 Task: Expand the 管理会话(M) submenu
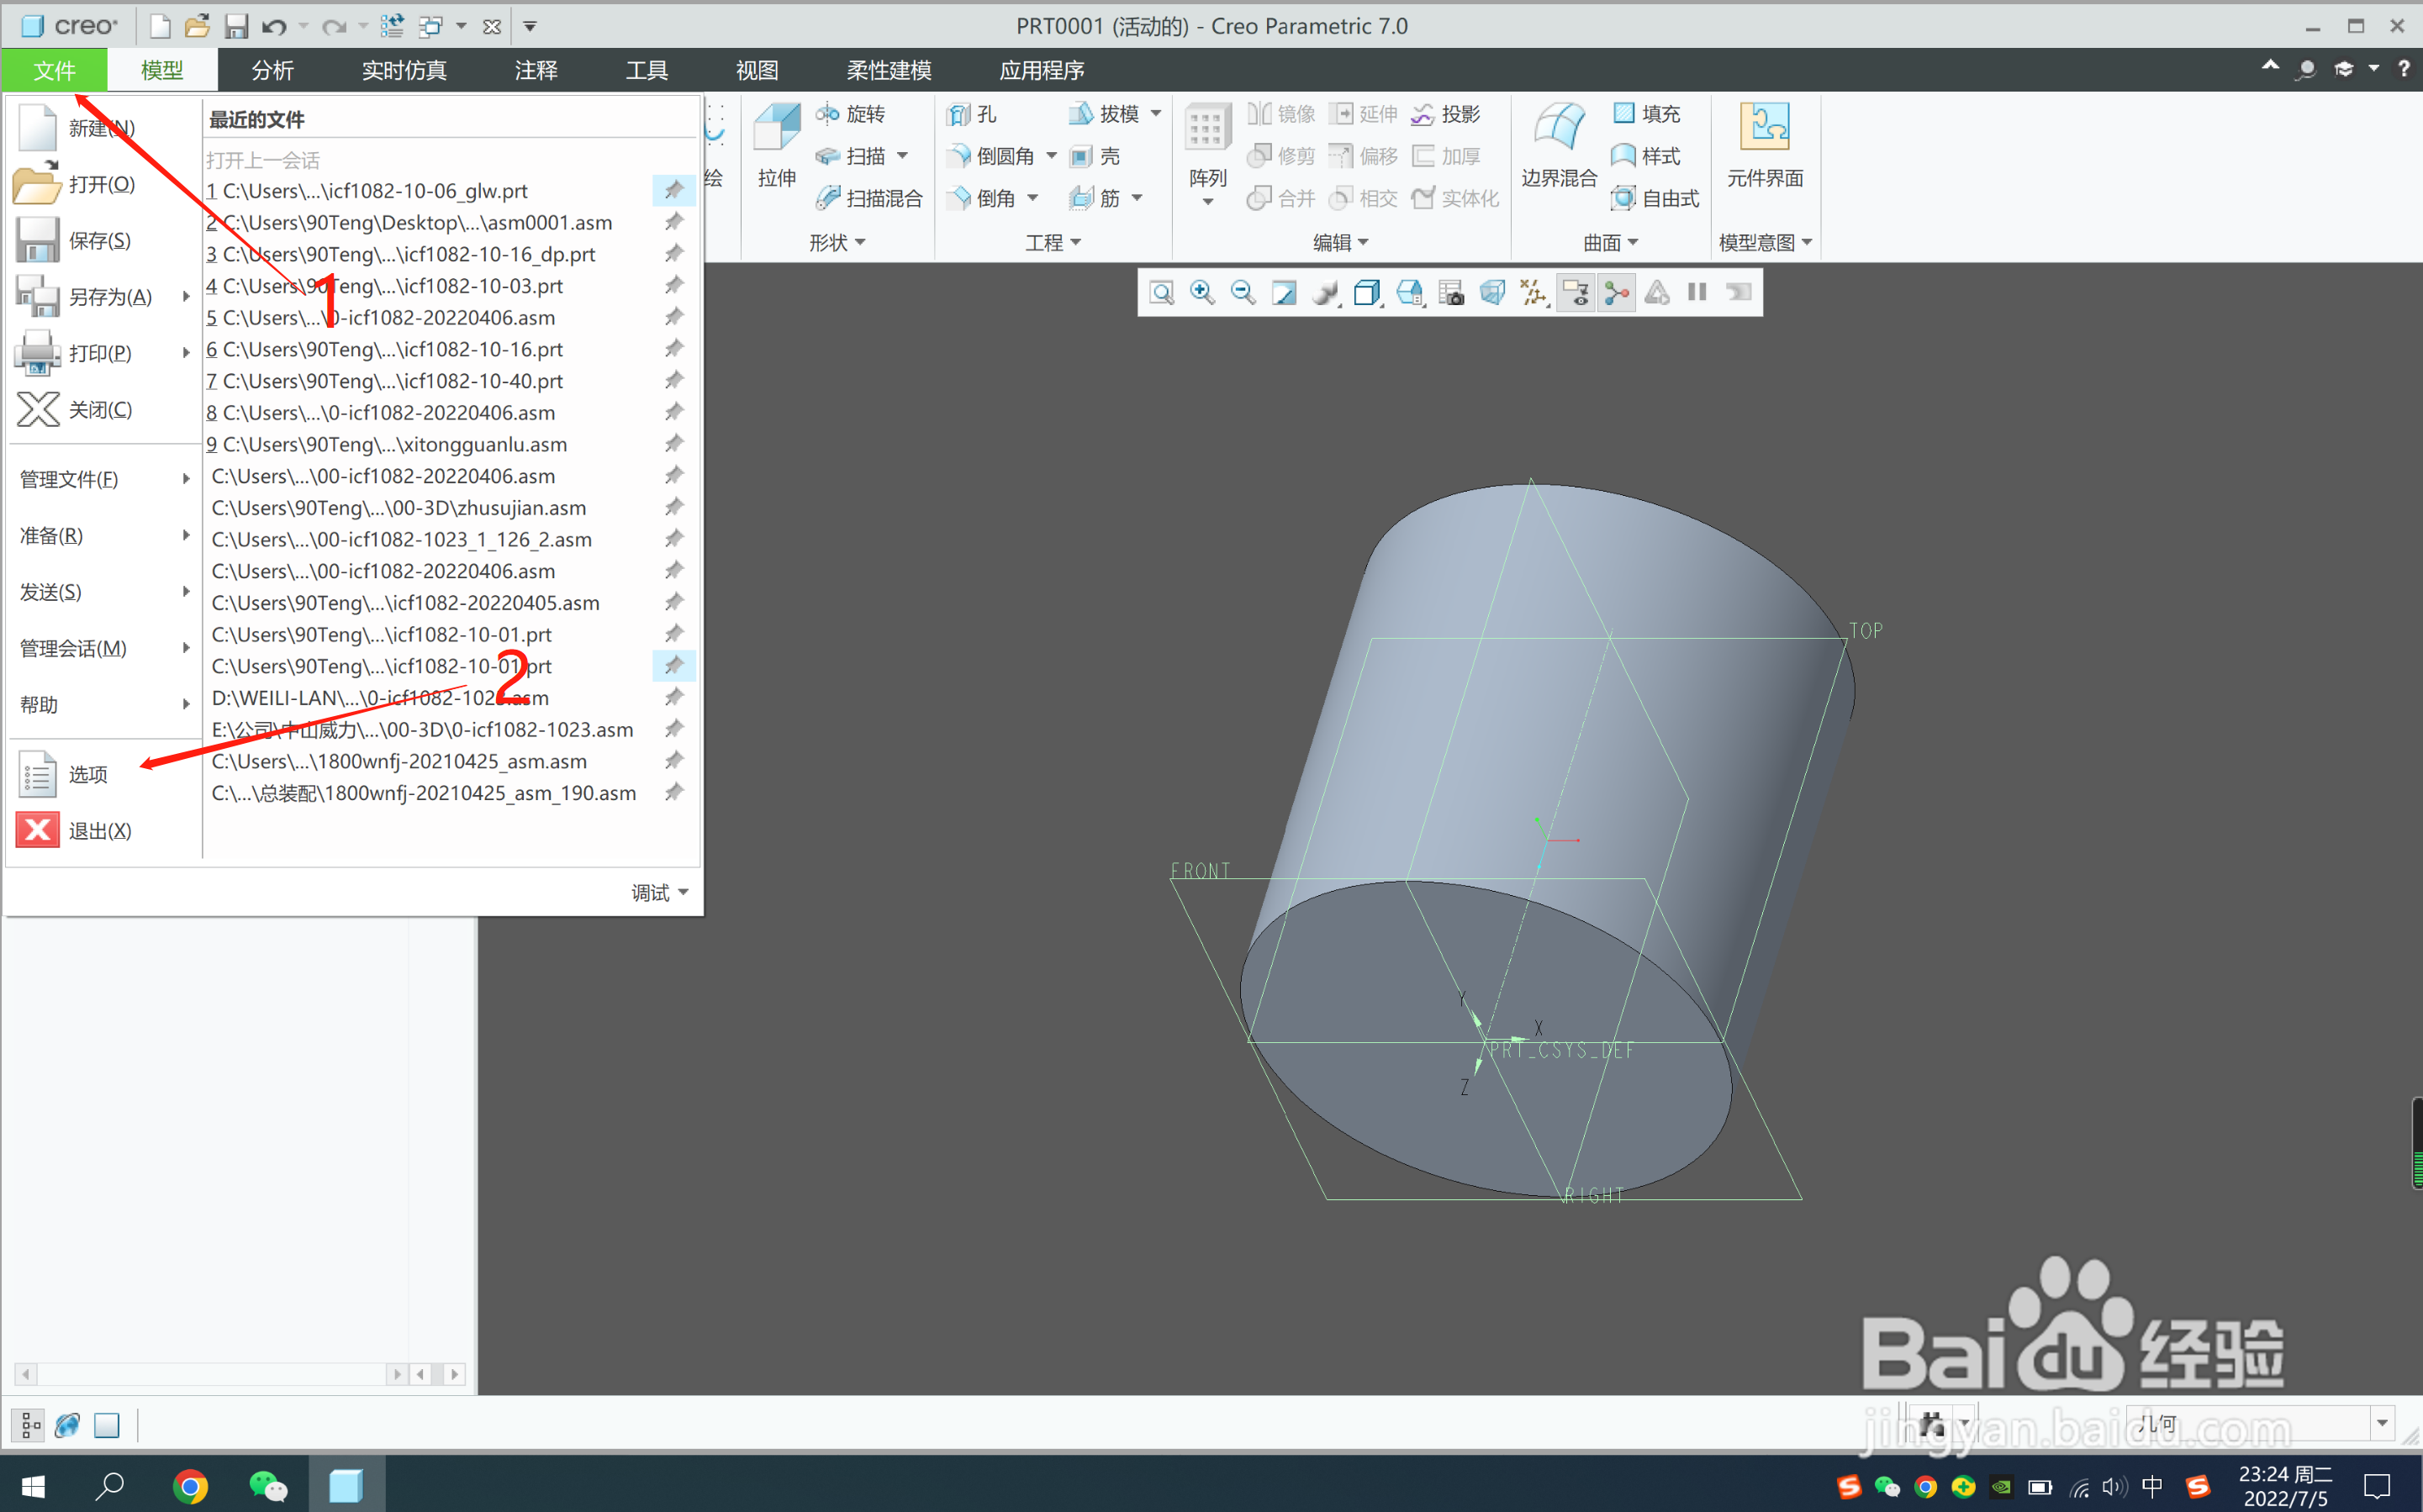(105, 648)
